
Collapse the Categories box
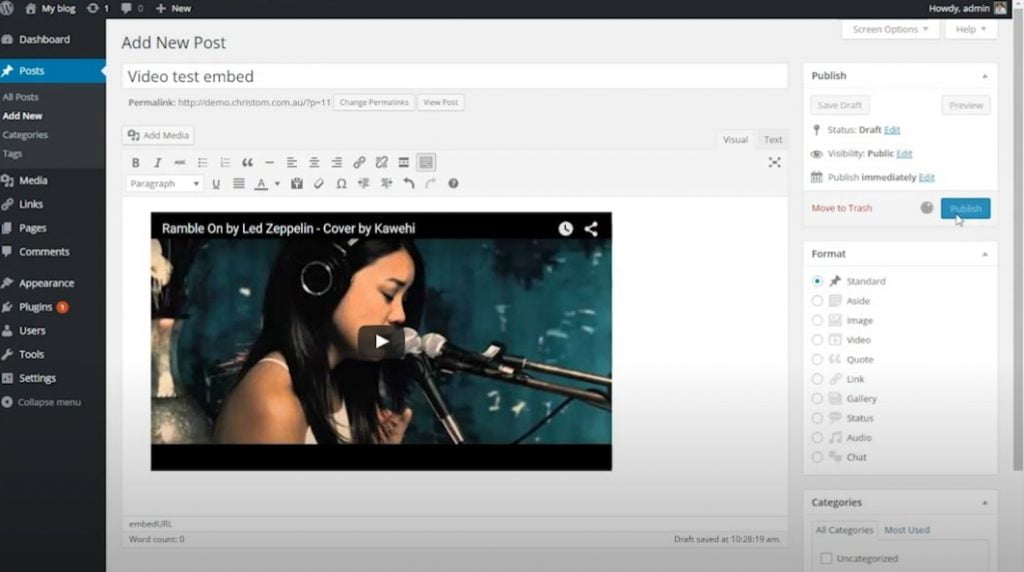[985, 503]
